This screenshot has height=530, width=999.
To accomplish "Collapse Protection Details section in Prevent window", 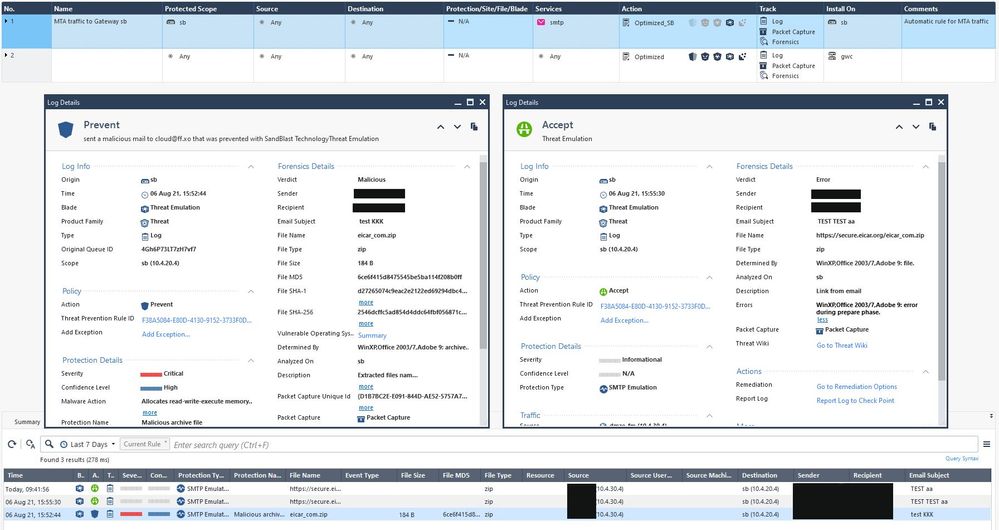I will (x=250, y=361).
